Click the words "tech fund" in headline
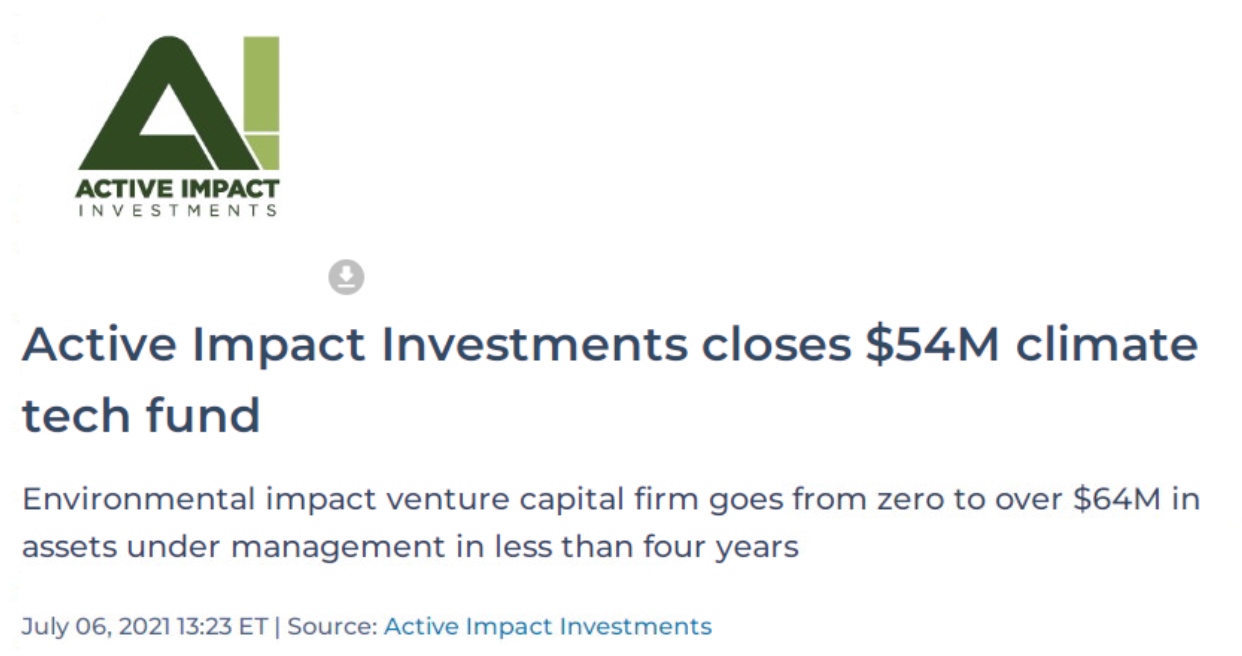The width and height of the screenshot is (1242, 656). coord(141,415)
